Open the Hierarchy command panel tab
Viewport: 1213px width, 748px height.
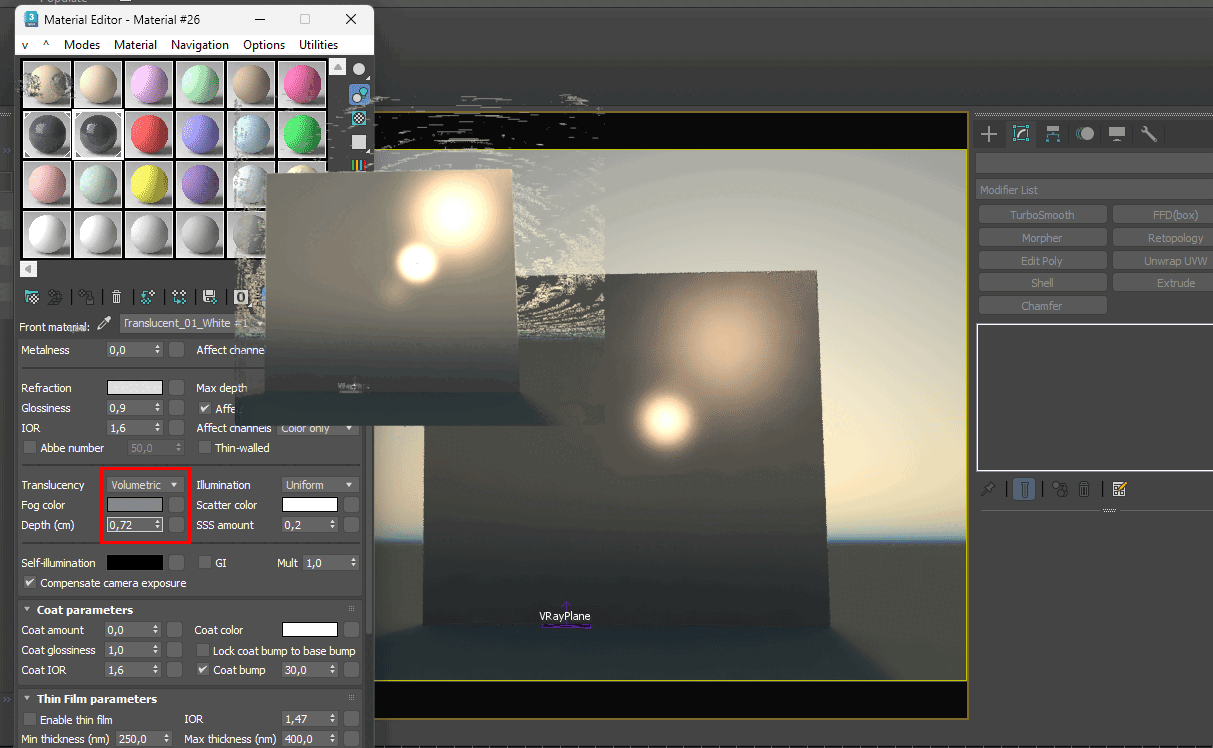tap(1053, 134)
